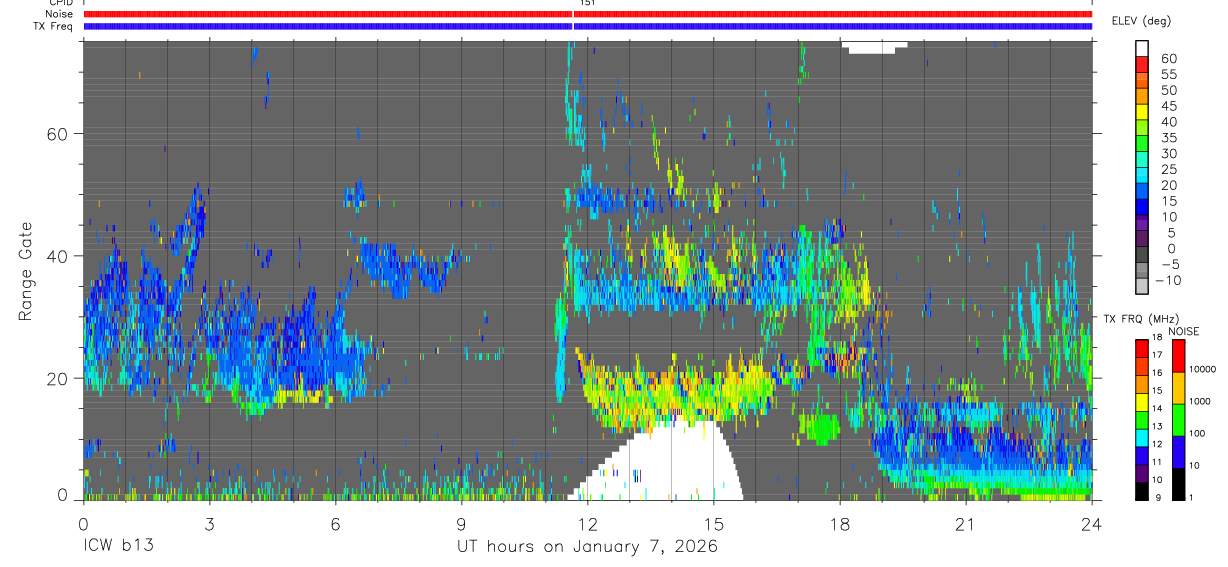The image size is (1228, 567).
Task: Click the 'ELEV (deg)' legend title
Action: point(1142,21)
